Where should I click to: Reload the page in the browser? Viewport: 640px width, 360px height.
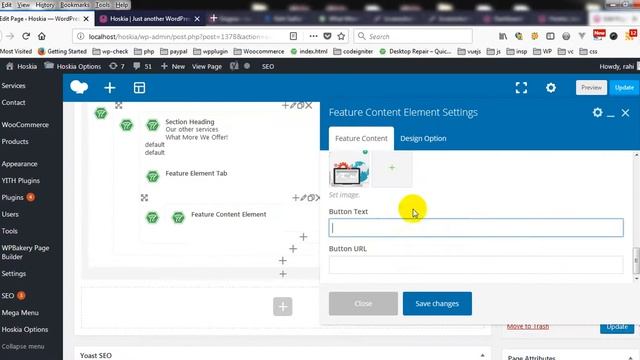point(26,36)
